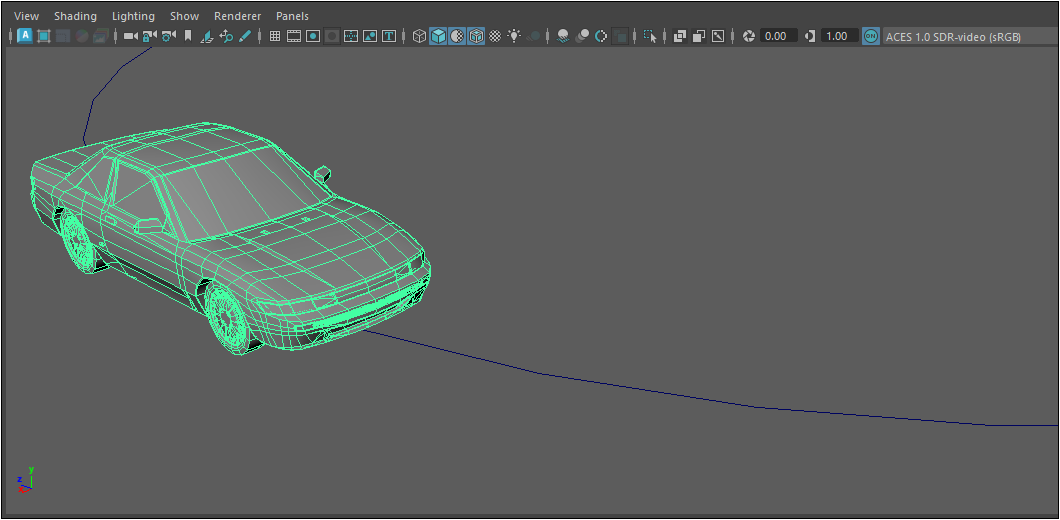The height and width of the screenshot is (520, 1060).
Task: Enable Use All Lights bulb icon
Action: click(x=514, y=36)
